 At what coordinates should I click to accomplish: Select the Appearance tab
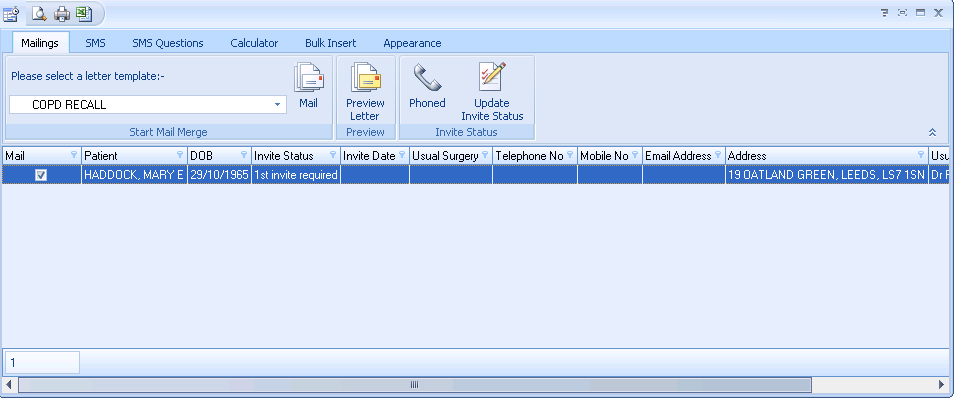point(412,43)
